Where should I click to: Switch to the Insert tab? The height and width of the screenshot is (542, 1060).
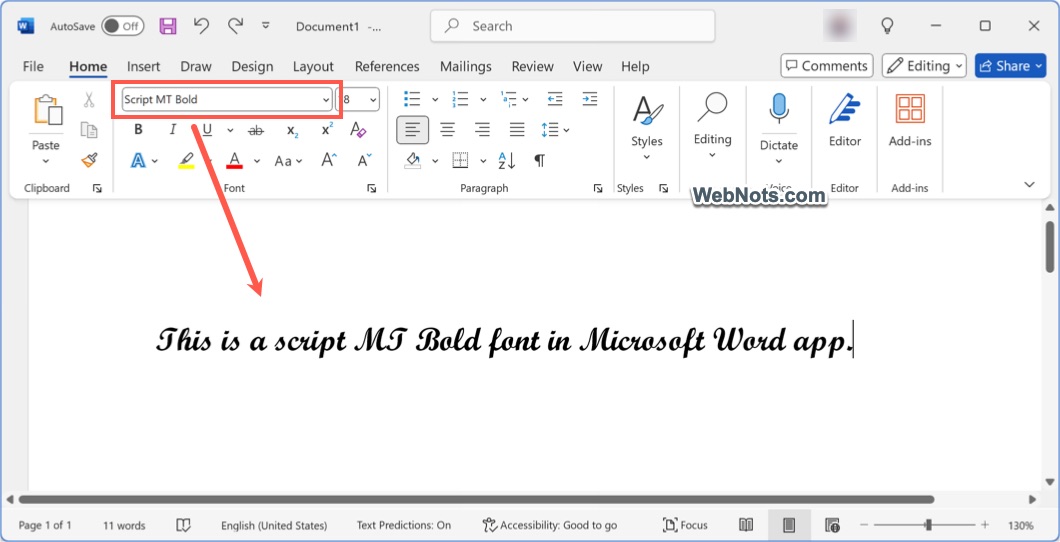pyautogui.click(x=143, y=66)
